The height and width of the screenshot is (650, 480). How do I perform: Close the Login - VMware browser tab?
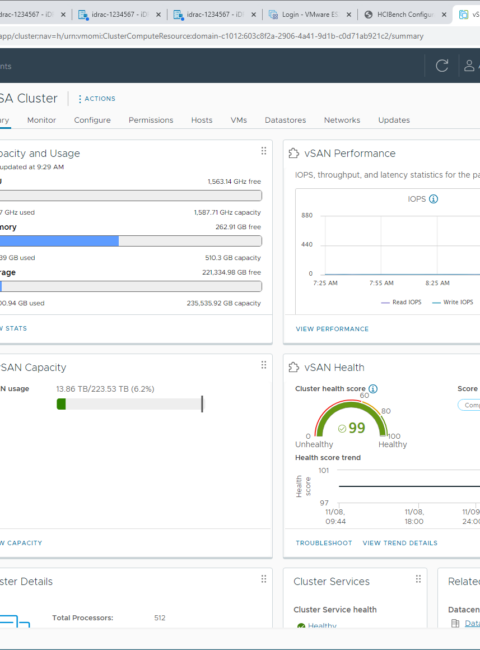(x=349, y=15)
